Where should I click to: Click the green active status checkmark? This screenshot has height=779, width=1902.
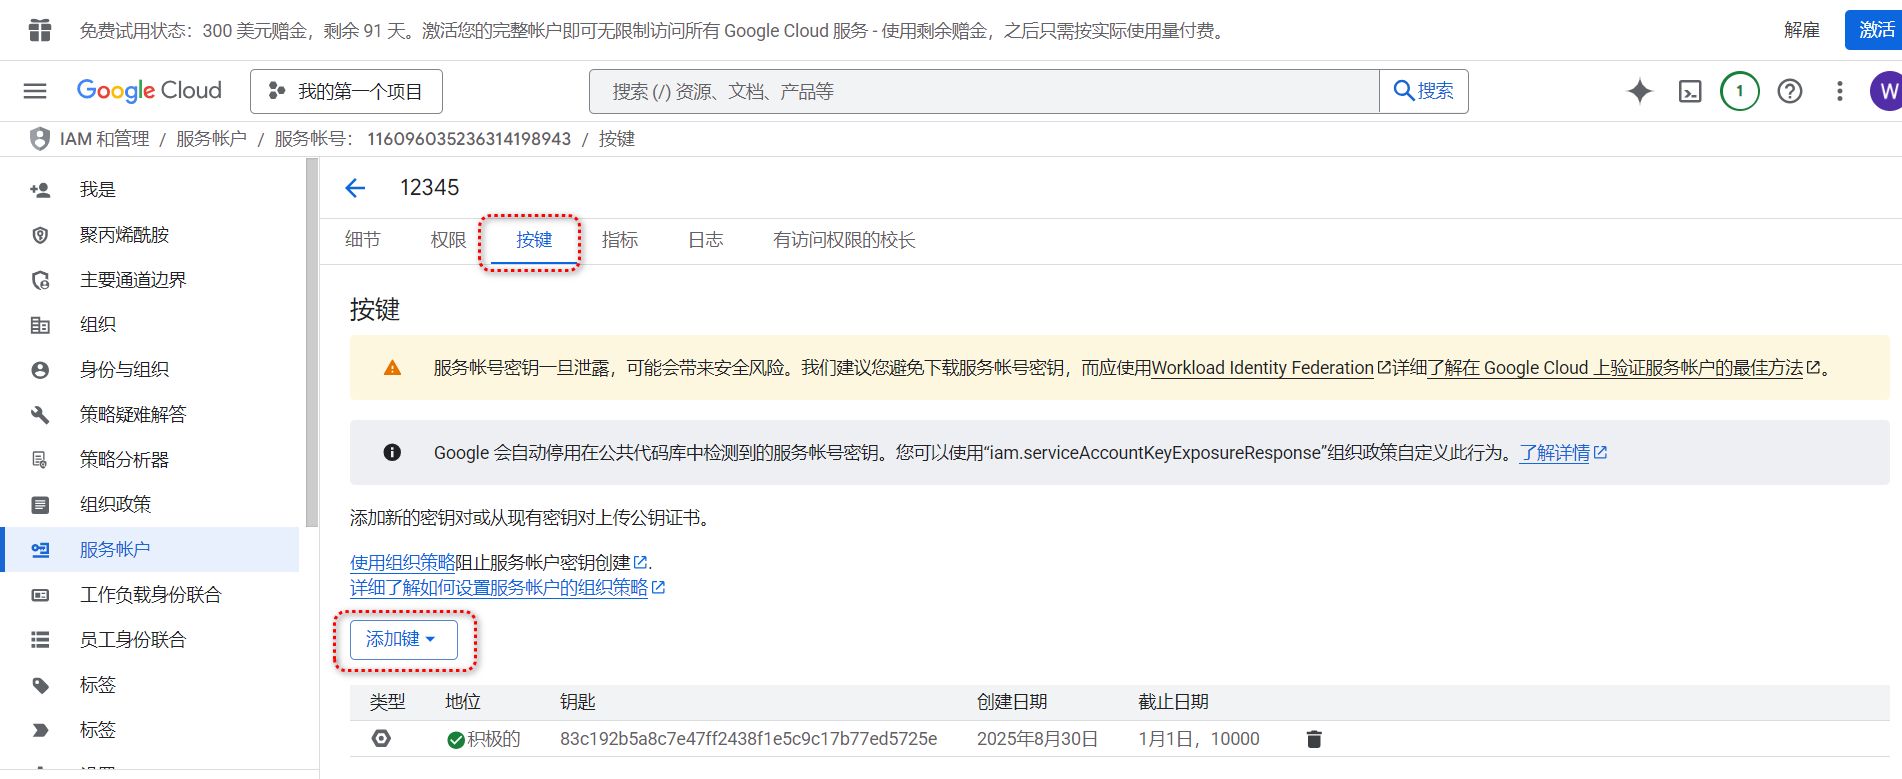(456, 740)
